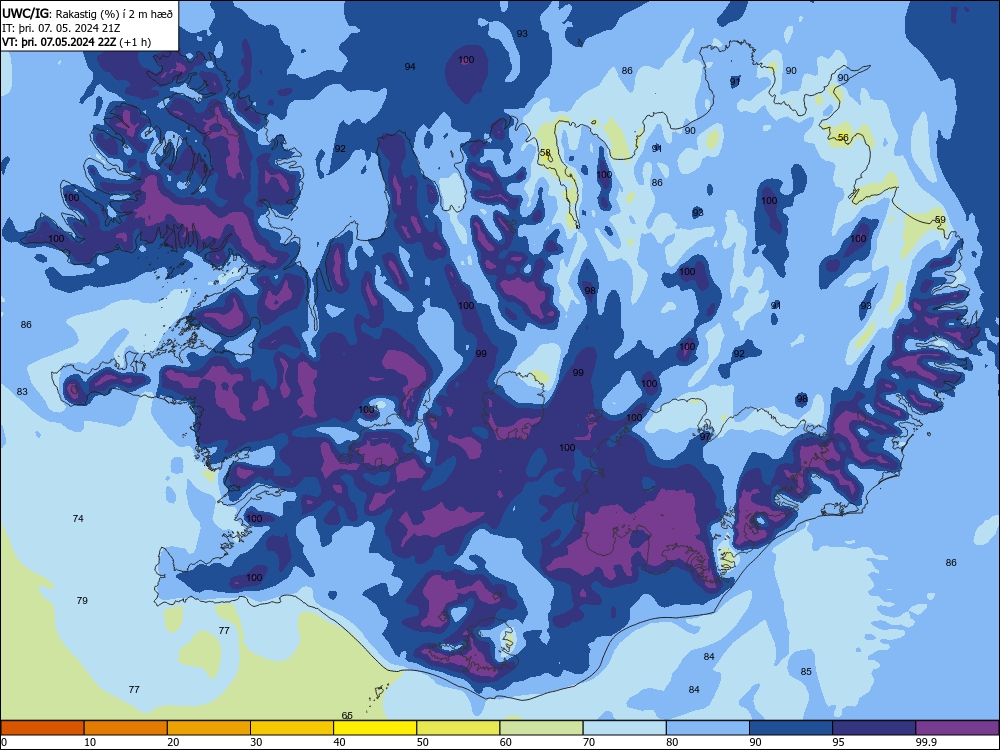Viewport: 1000px width, 750px height.
Task: Pick the medium blue 80–90 legend swatch
Action: (x=708, y=728)
